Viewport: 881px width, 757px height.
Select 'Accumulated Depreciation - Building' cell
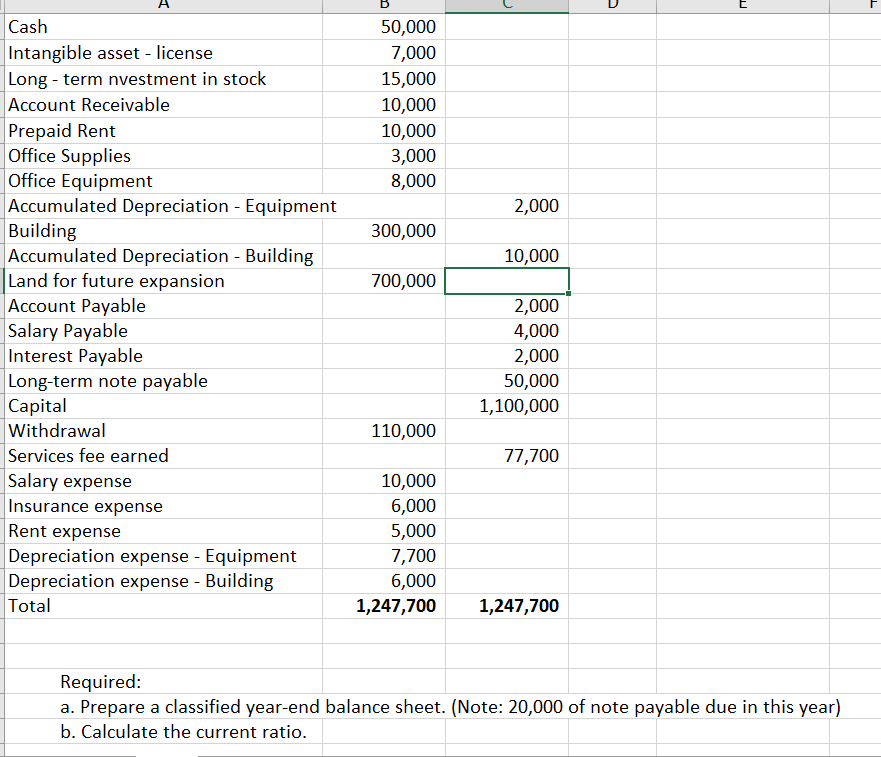tap(164, 256)
